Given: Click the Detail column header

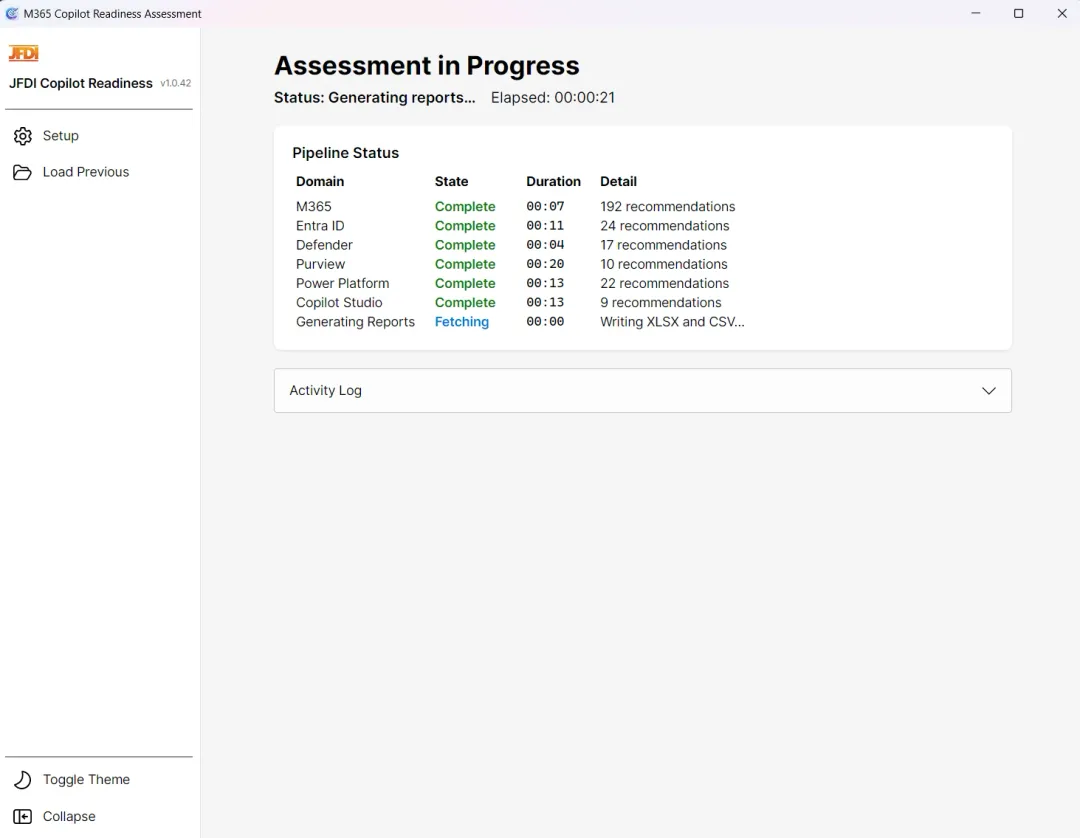Looking at the screenshot, I should 618,182.
